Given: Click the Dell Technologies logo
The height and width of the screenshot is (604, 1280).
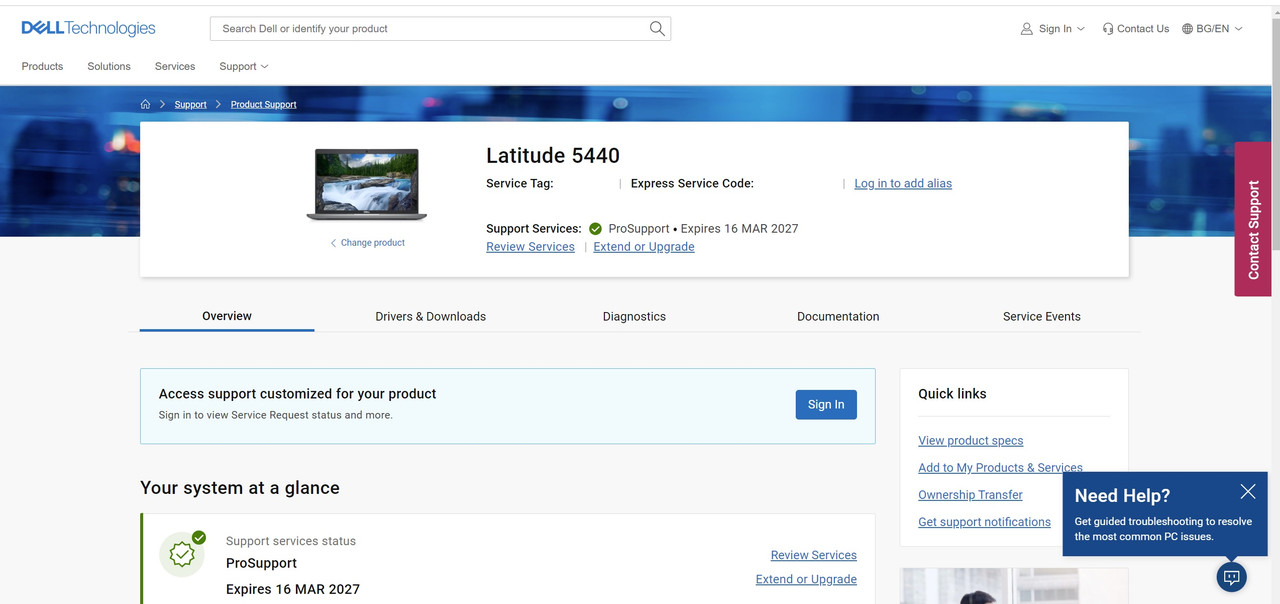Looking at the screenshot, I should tap(88, 28).
